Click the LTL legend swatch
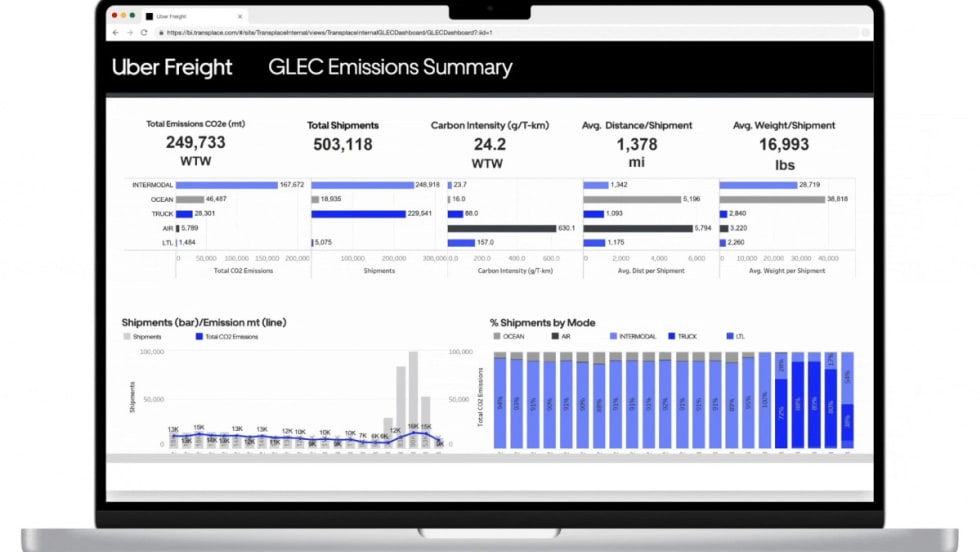Screen dimensions: 980x552 728,337
